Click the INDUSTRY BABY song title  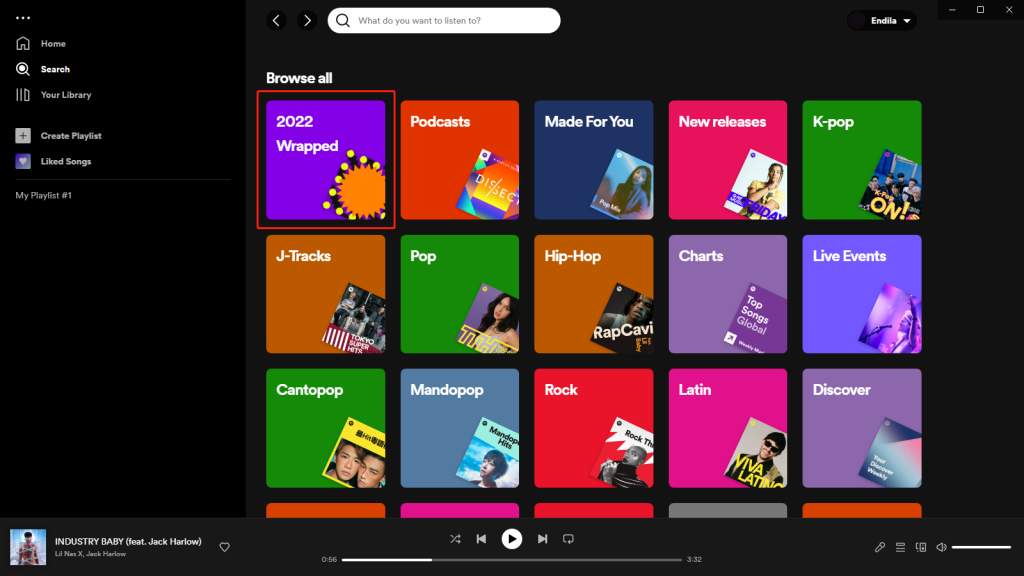tap(128, 541)
